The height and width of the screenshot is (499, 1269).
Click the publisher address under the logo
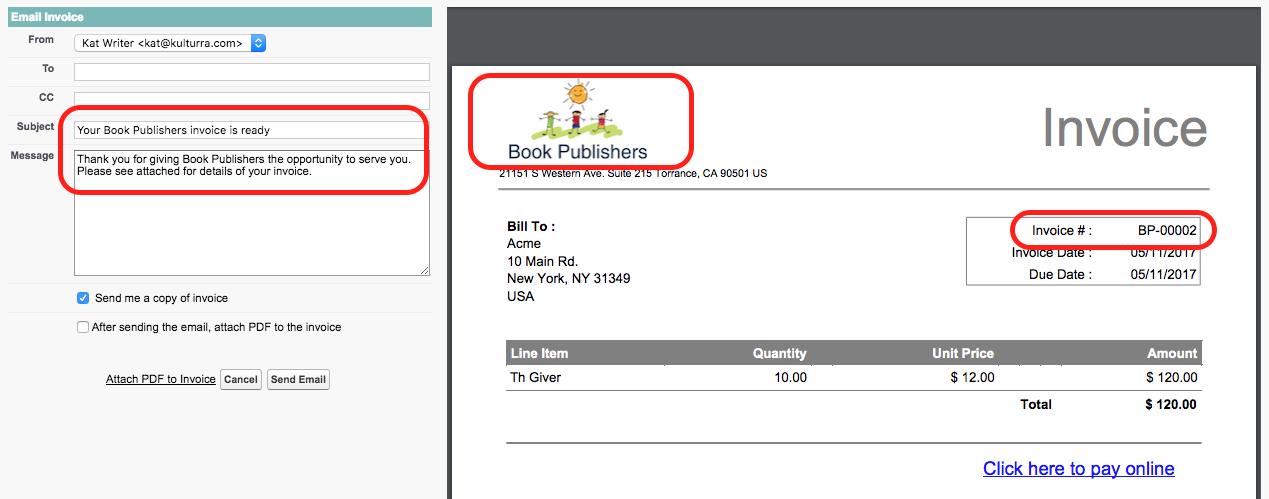click(x=633, y=173)
